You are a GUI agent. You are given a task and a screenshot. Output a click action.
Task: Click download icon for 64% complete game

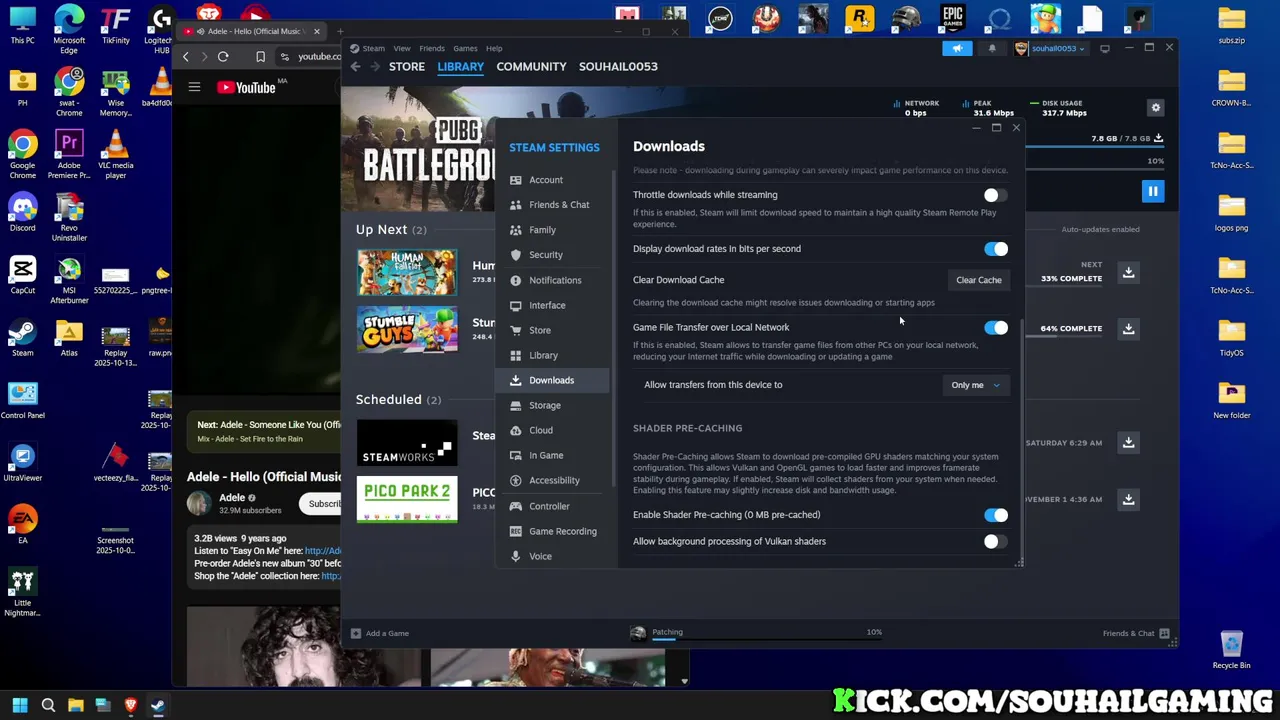pos(1128,328)
